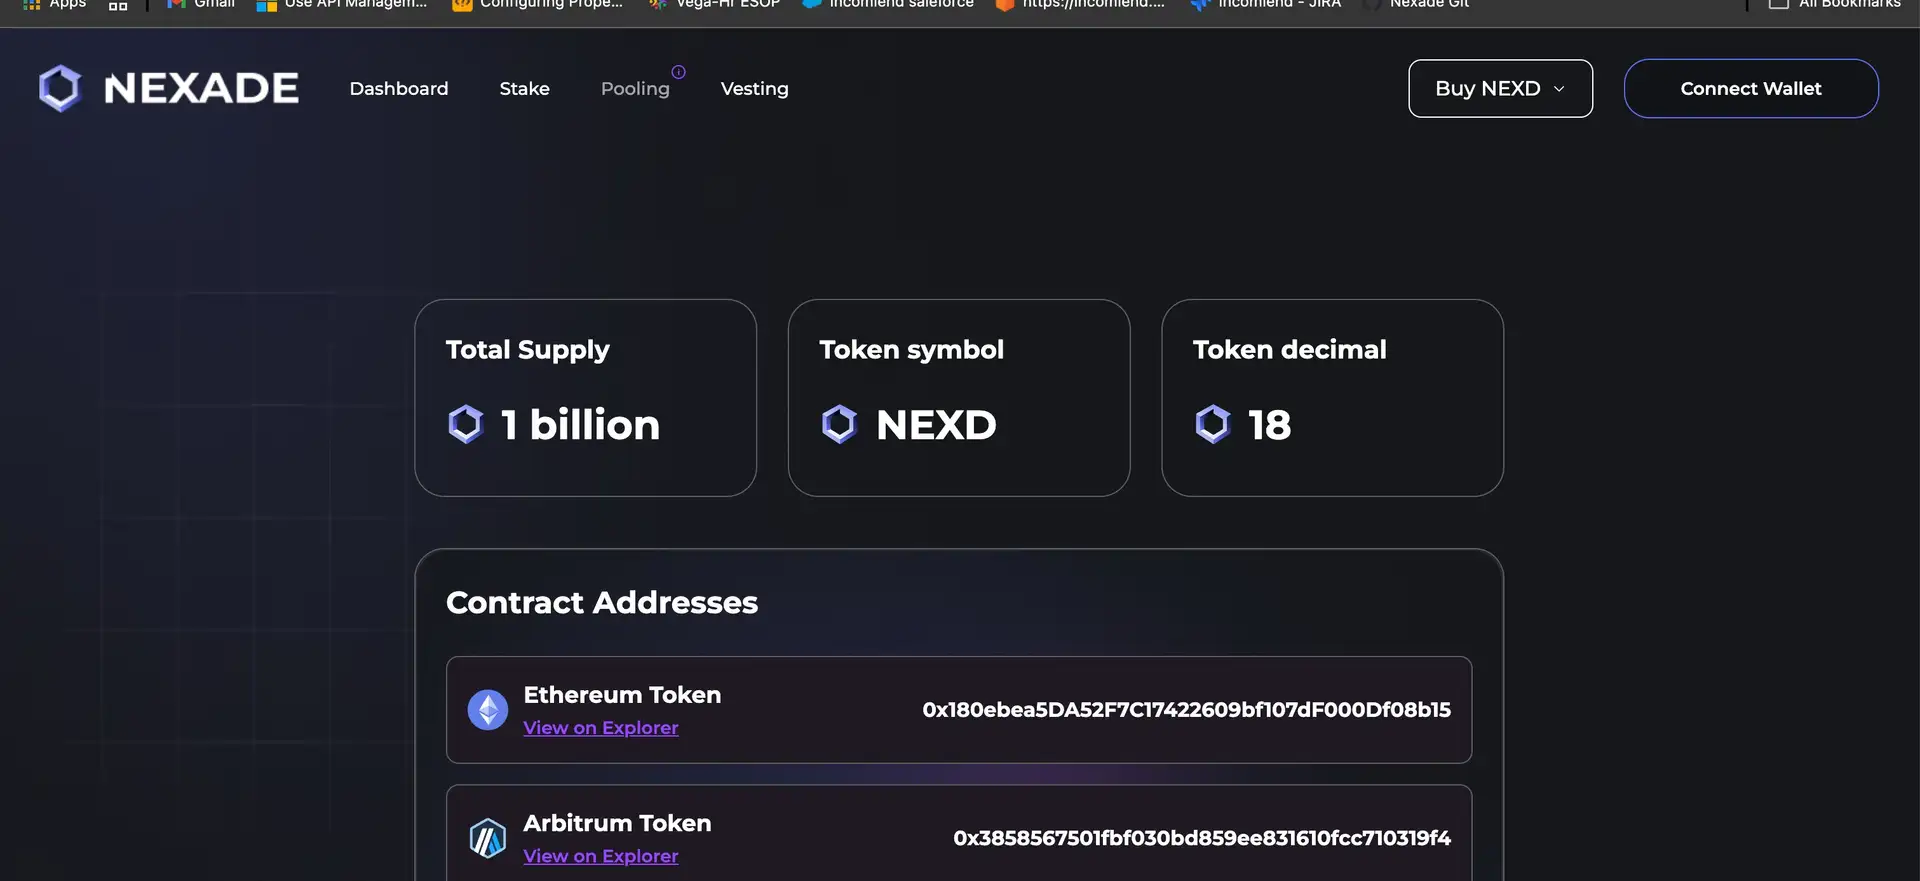Click the NEXADE wordmark text

click(x=201, y=88)
